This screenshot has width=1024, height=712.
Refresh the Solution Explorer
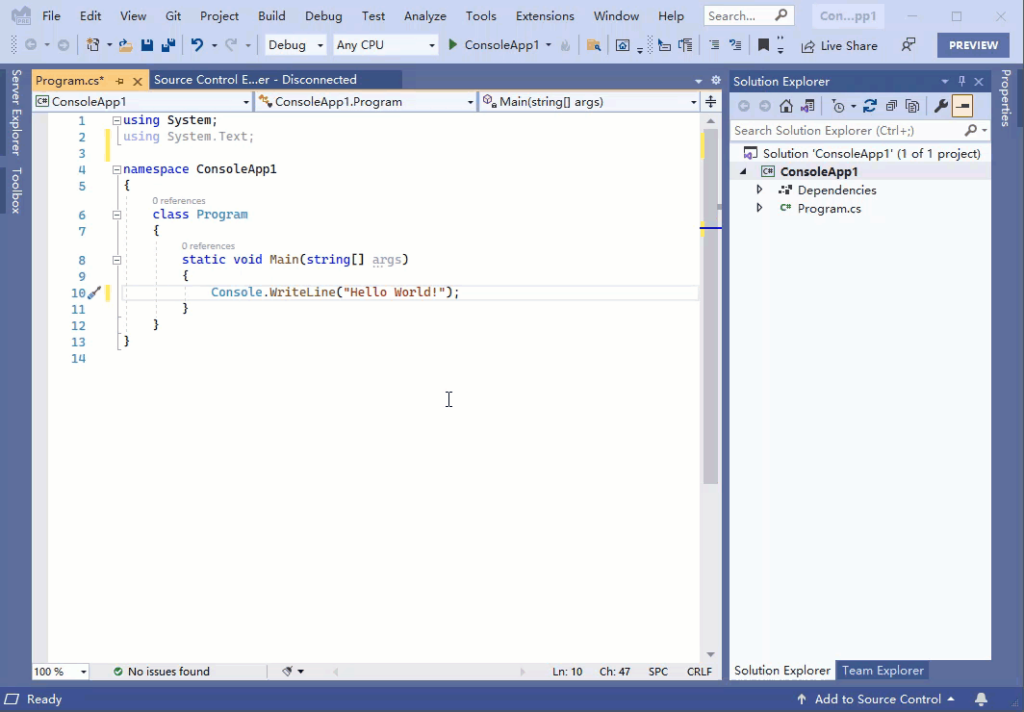pos(870,105)
